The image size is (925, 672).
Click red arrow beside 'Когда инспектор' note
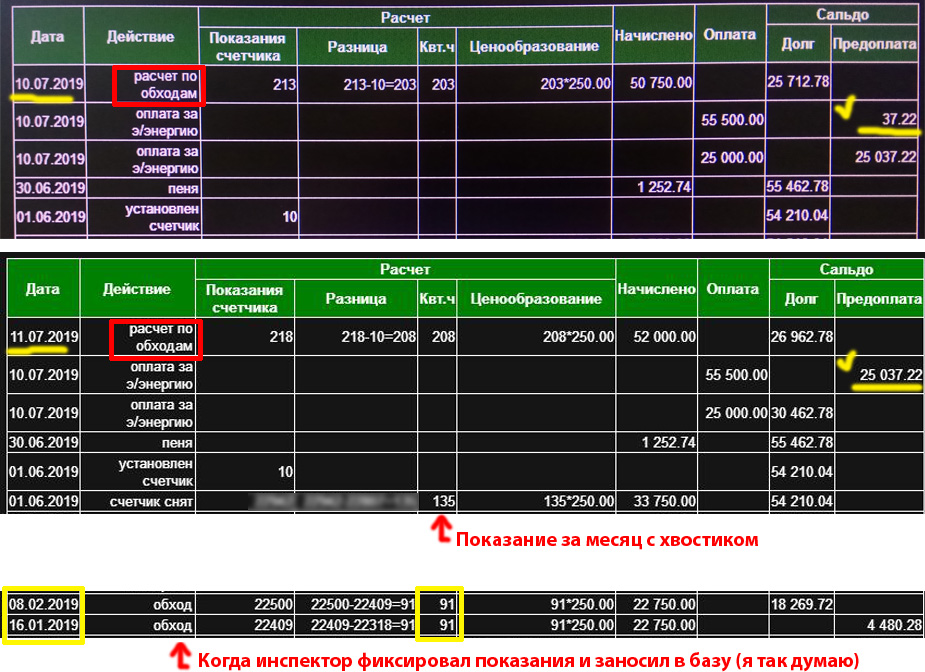point(180,656)
